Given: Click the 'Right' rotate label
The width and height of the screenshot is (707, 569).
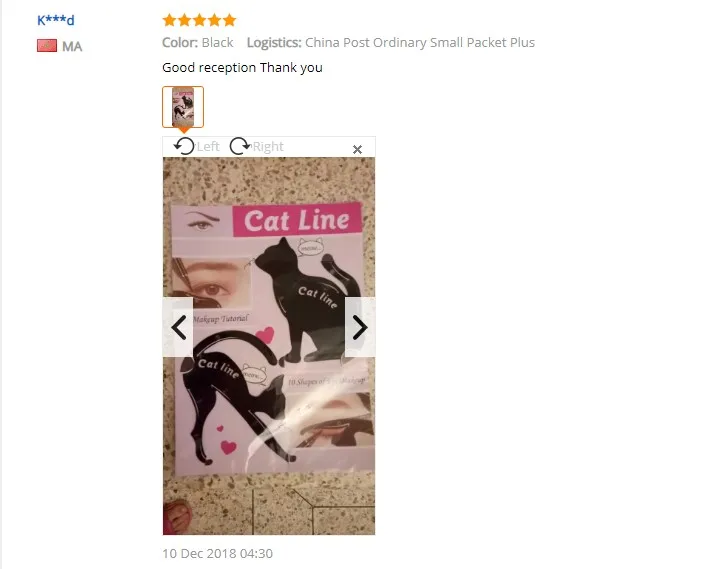Looking at the screenshot, I should tap(268, 147).
